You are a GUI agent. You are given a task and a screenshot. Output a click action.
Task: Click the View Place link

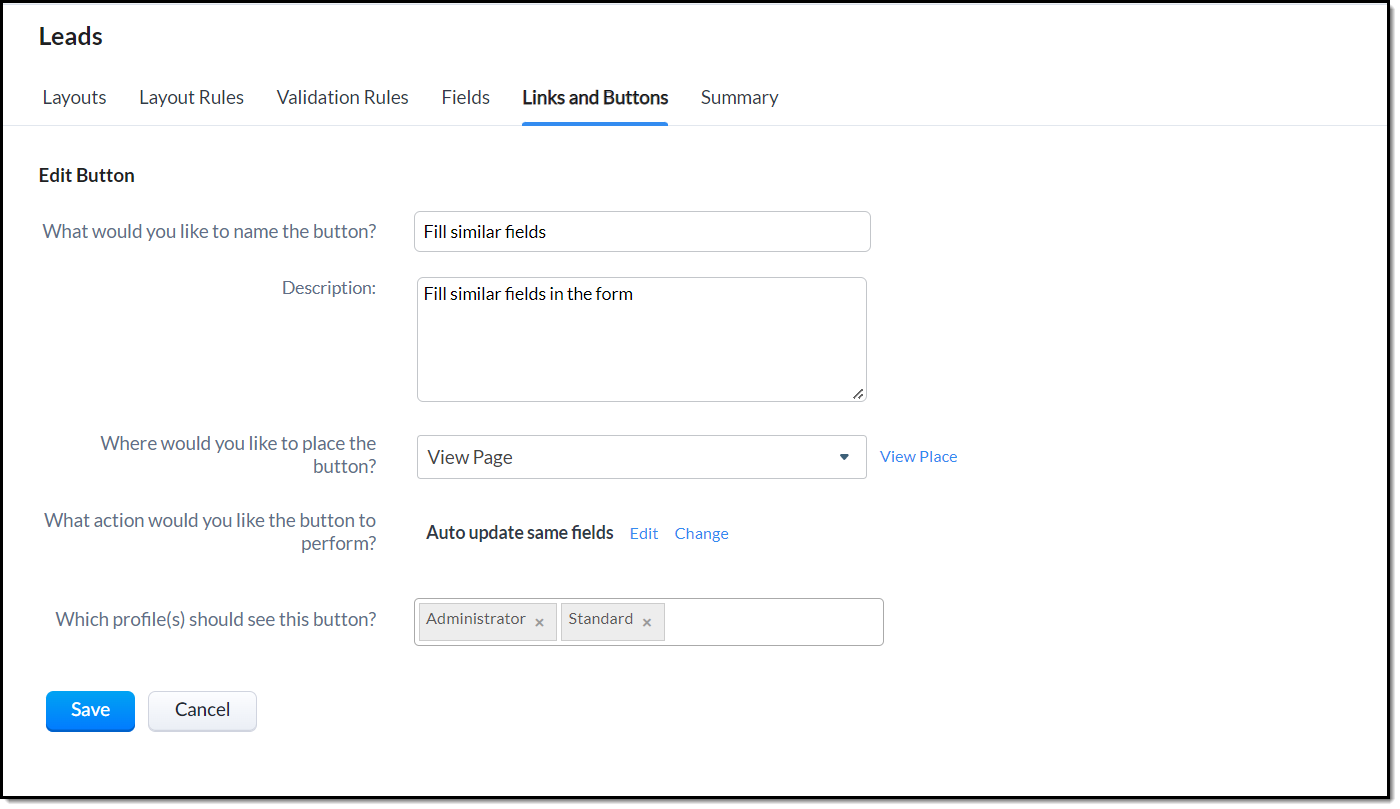(x=918, y=456)
